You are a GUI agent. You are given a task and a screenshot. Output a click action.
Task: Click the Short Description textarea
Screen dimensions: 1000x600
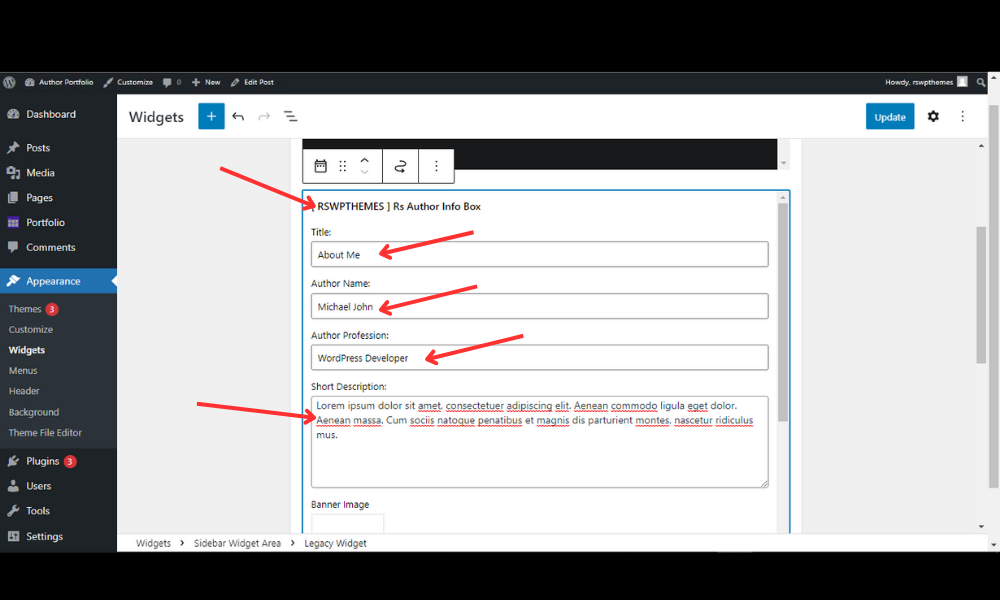[x=540, y=442]
